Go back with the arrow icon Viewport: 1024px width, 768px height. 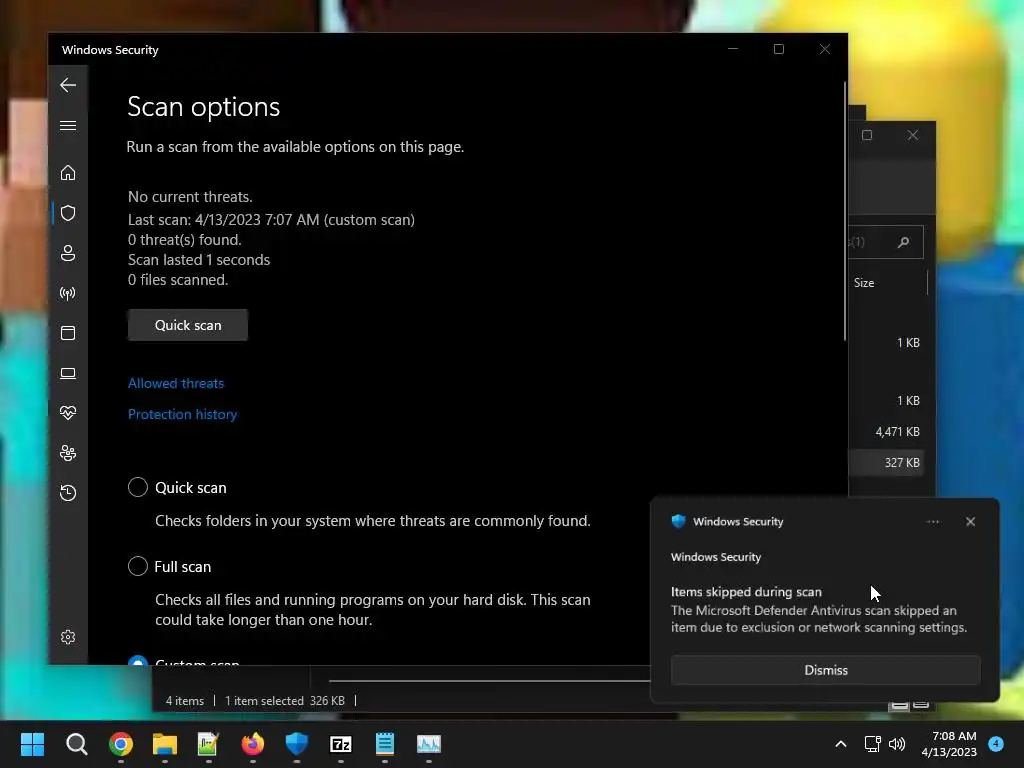[x=68, y=85]
